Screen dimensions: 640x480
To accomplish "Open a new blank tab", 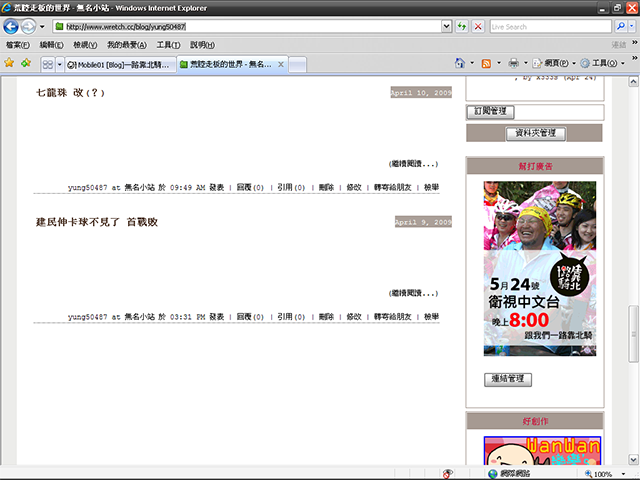I will coord(298,64).
